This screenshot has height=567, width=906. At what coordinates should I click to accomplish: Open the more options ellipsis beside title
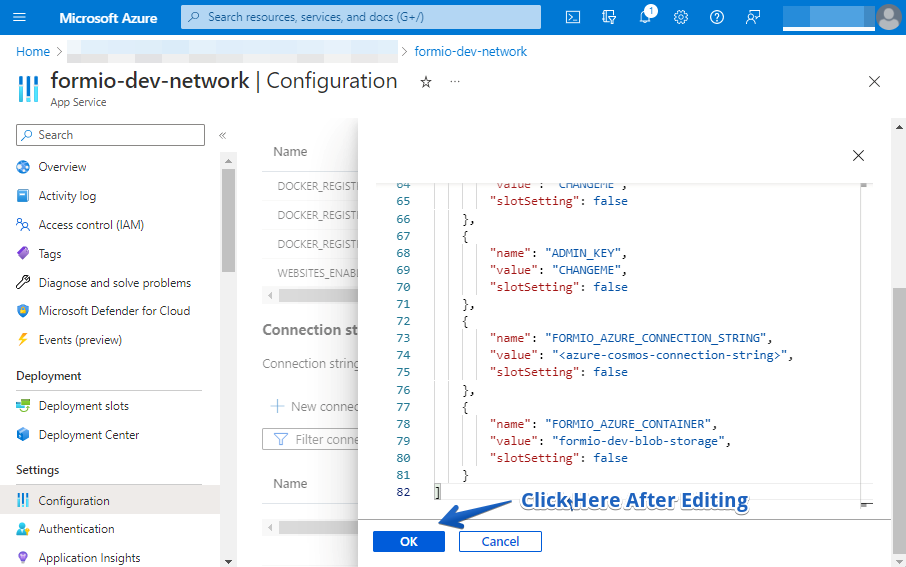point(455,81)
